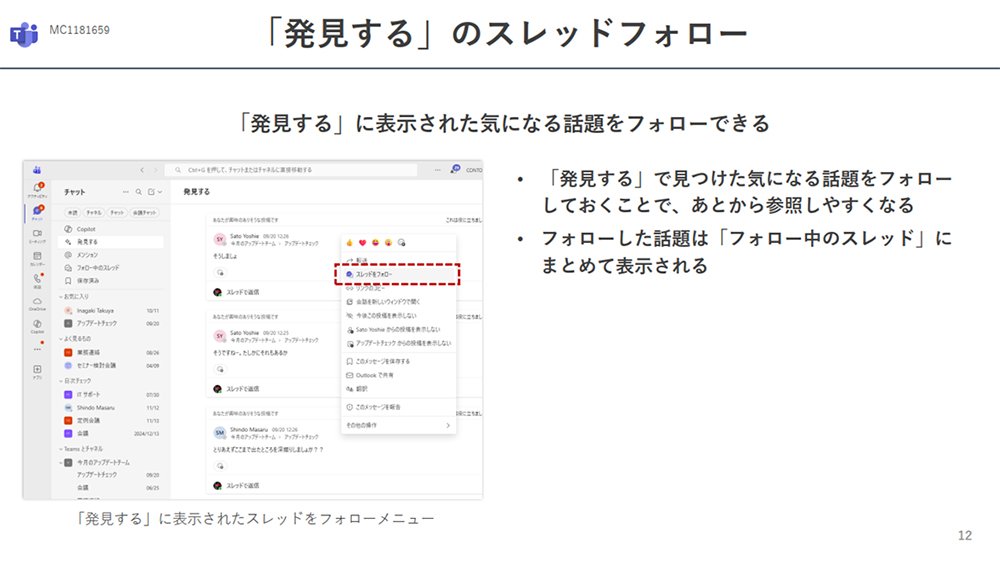1000x562 pixels.
Task: Show more apps ellipsis in rail
Action: 38,349
